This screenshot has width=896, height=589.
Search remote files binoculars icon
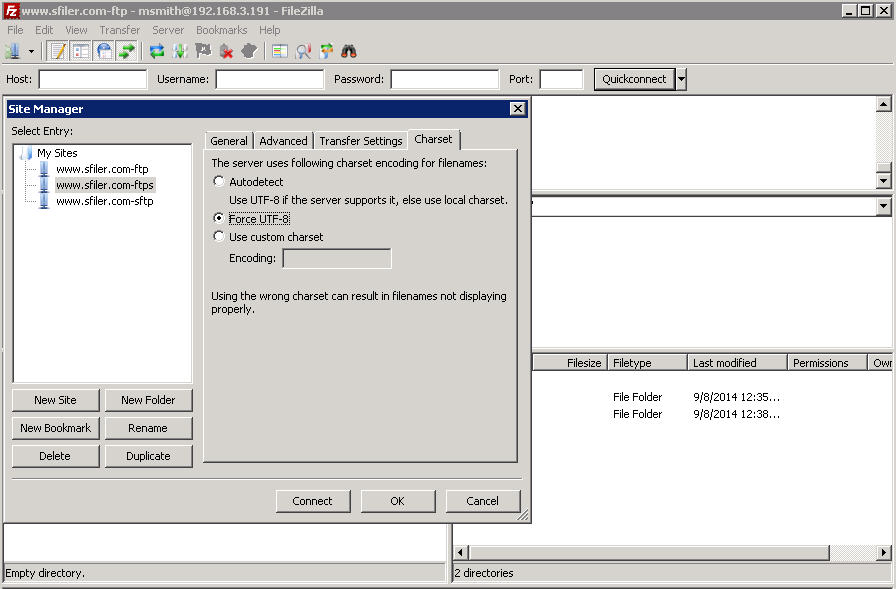tap(349, 51)
